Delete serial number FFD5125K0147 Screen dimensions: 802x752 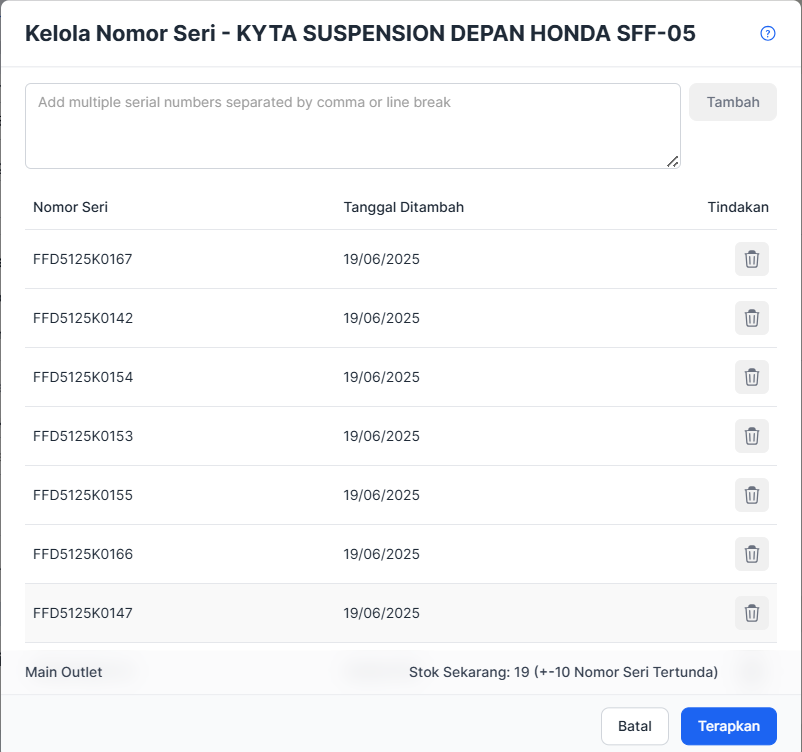pyautogui.click(x=751, y=613)
